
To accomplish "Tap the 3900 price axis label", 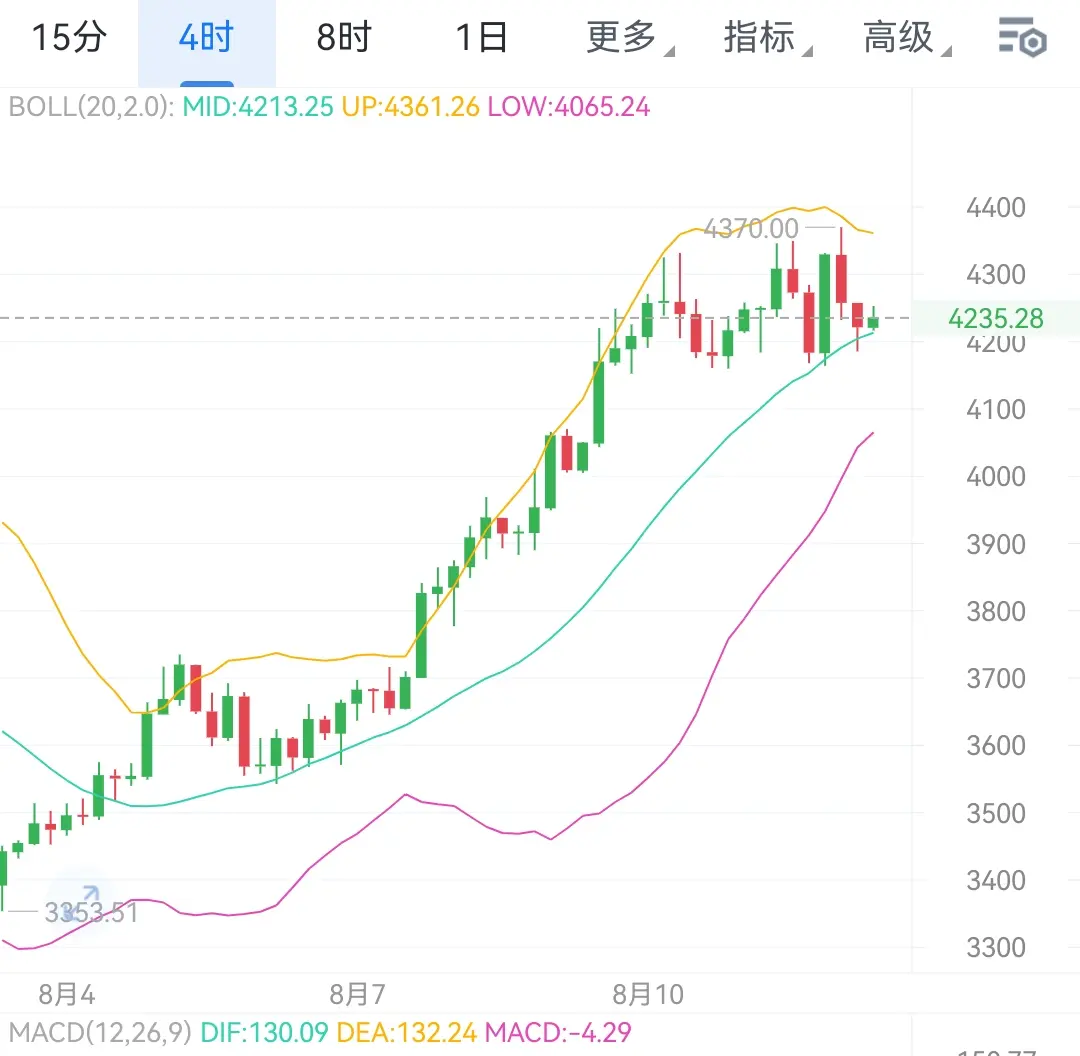I will click(x=996, y=545).
